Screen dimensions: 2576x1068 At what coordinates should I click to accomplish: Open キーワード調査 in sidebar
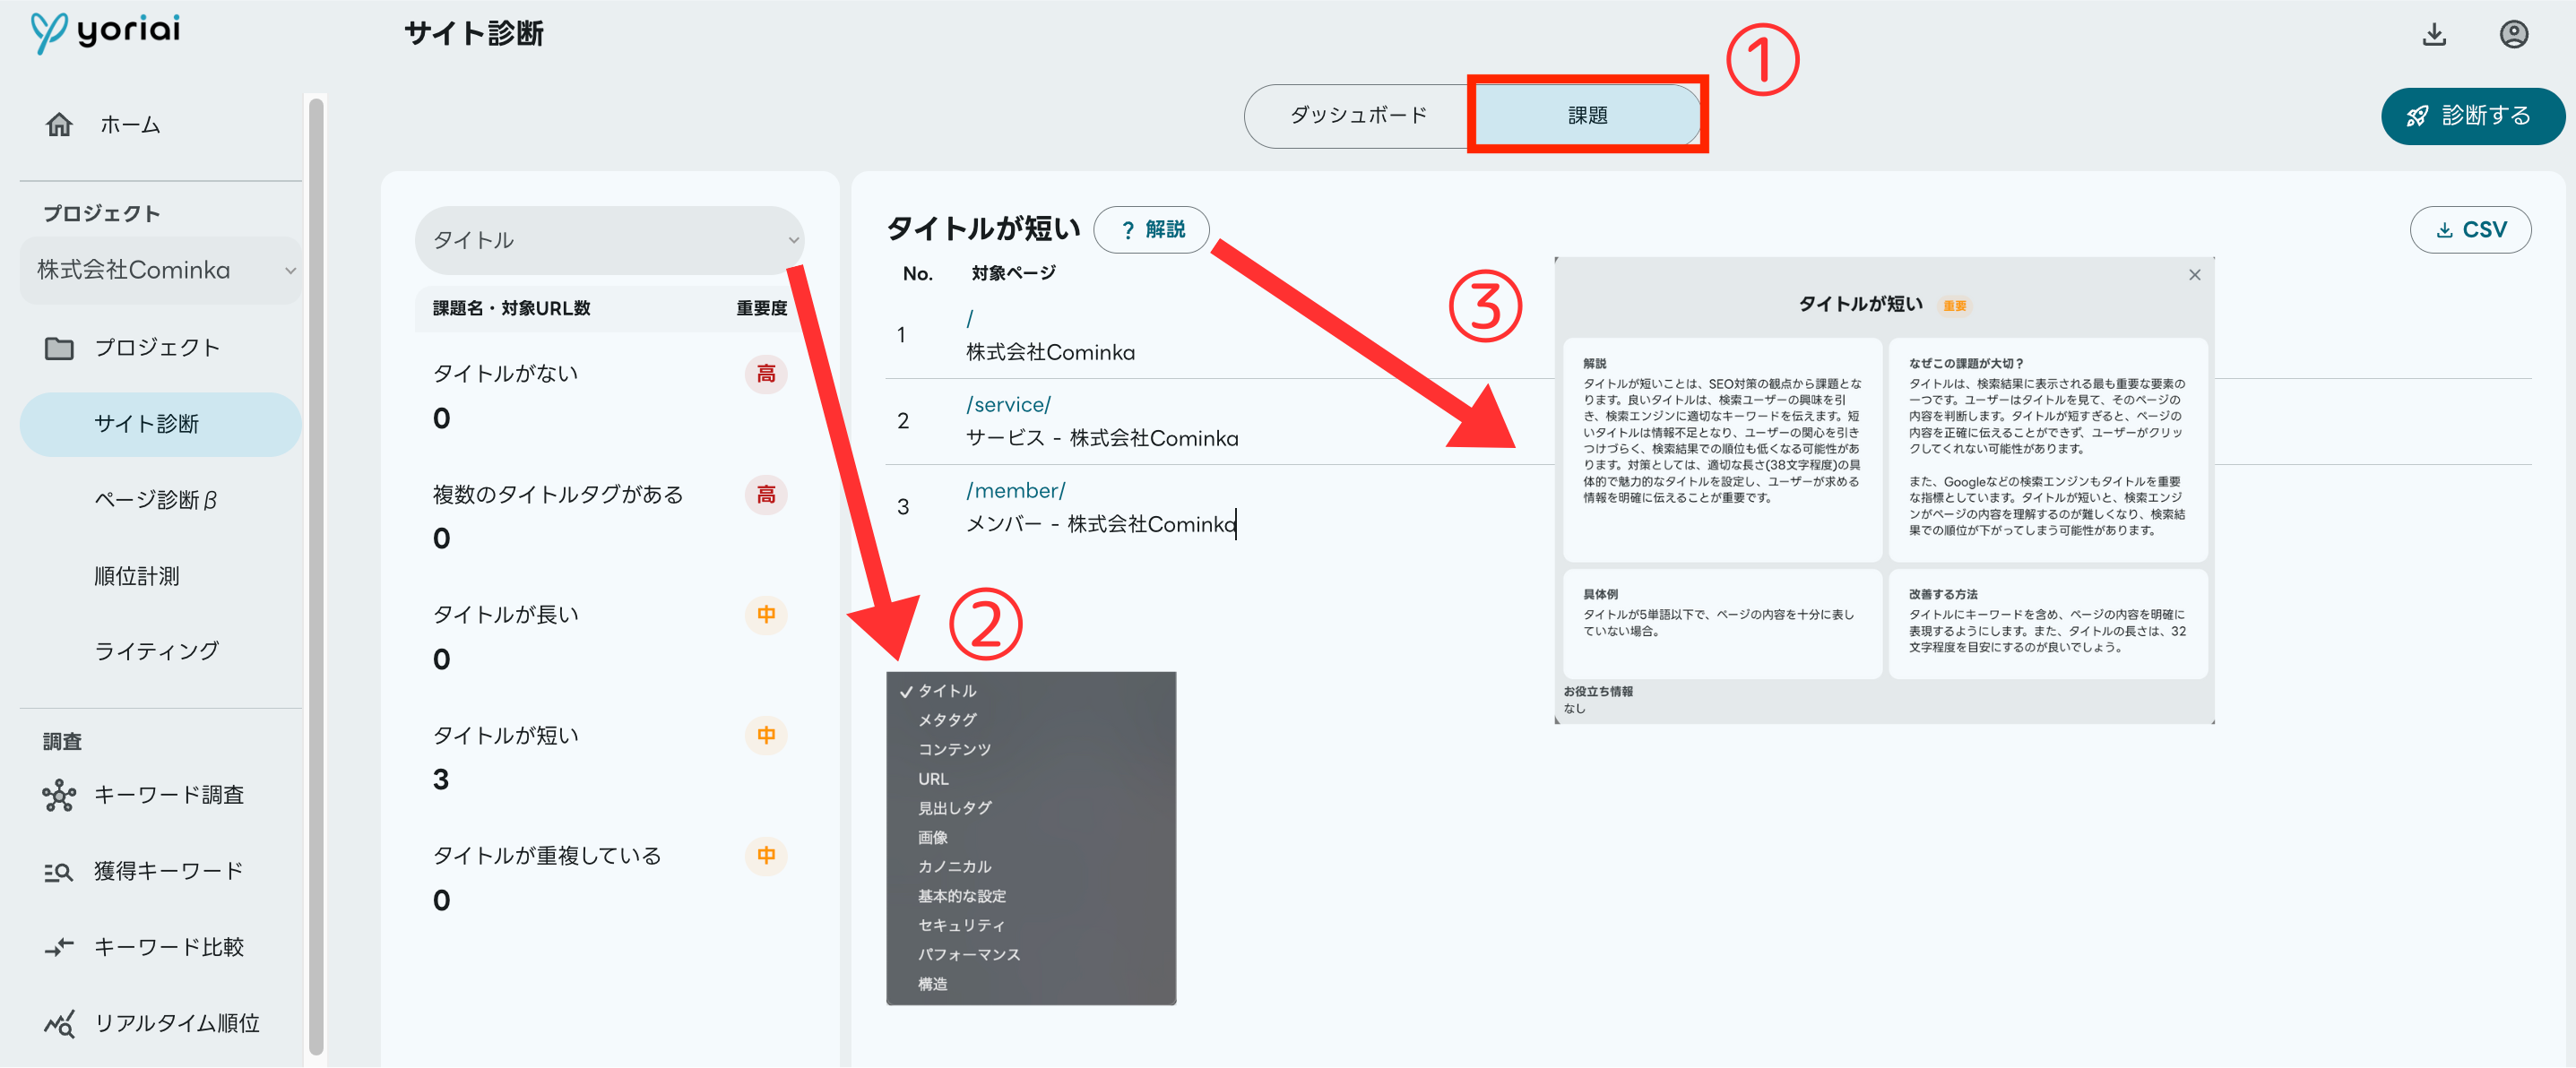coord(169,795)
